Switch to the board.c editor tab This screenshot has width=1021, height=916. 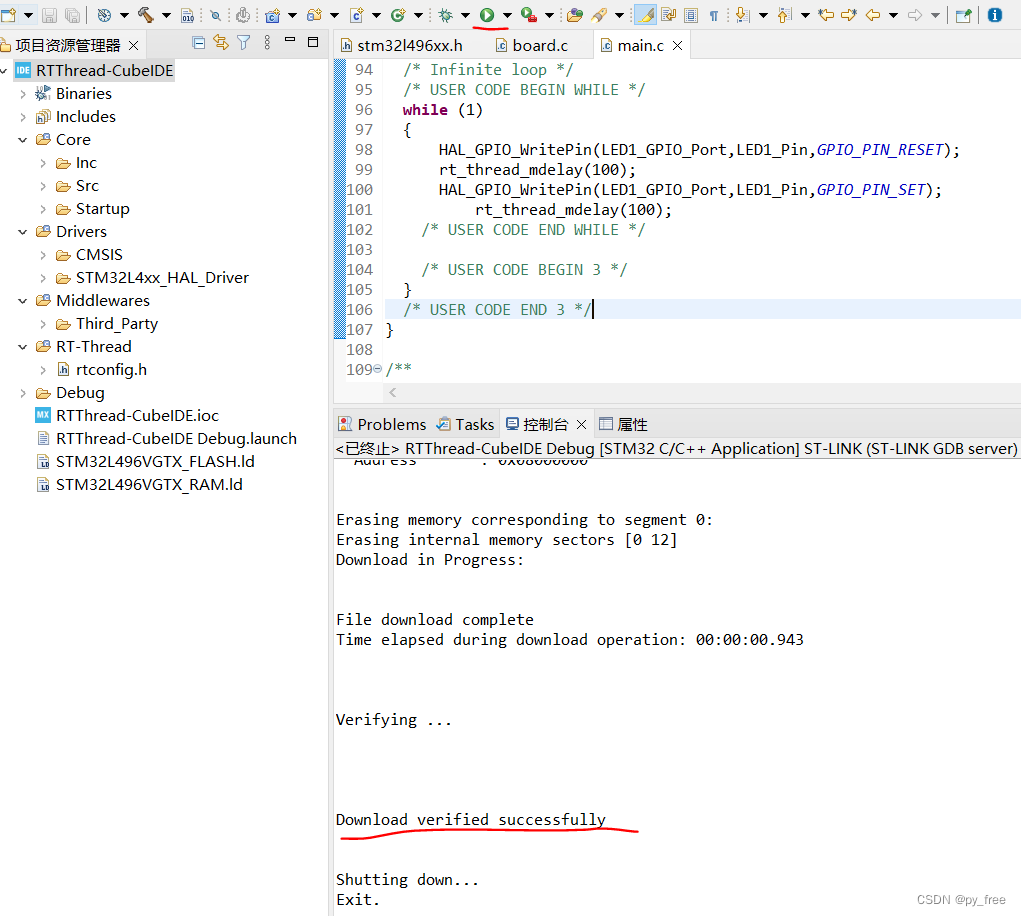[x=540, y=45]
